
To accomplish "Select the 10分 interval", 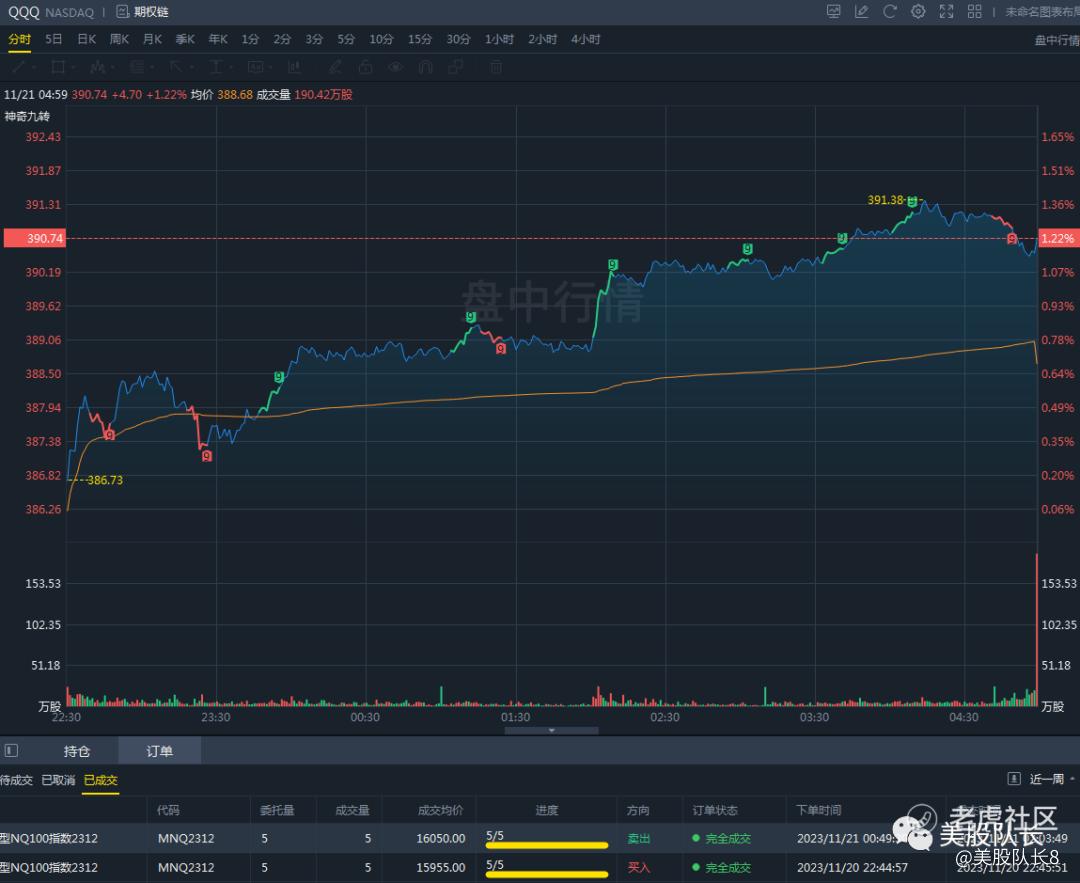I will click(381, 39).
